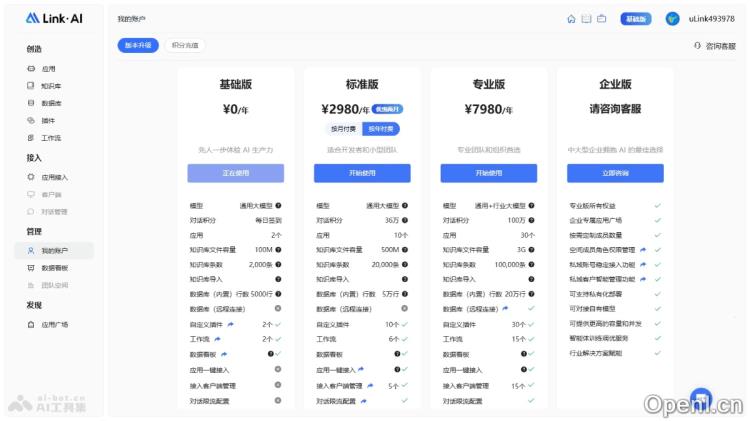The width and height of the screenshot is (750, 421).
Task: Click upgrade arrow beside 基础版 自定义插件
Action: pos(231,324)
